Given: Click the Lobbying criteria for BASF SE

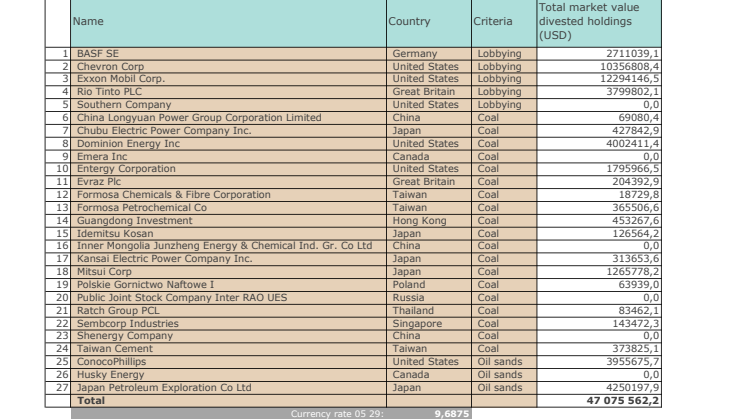Looking at the screenshot, I should (504, 54).
